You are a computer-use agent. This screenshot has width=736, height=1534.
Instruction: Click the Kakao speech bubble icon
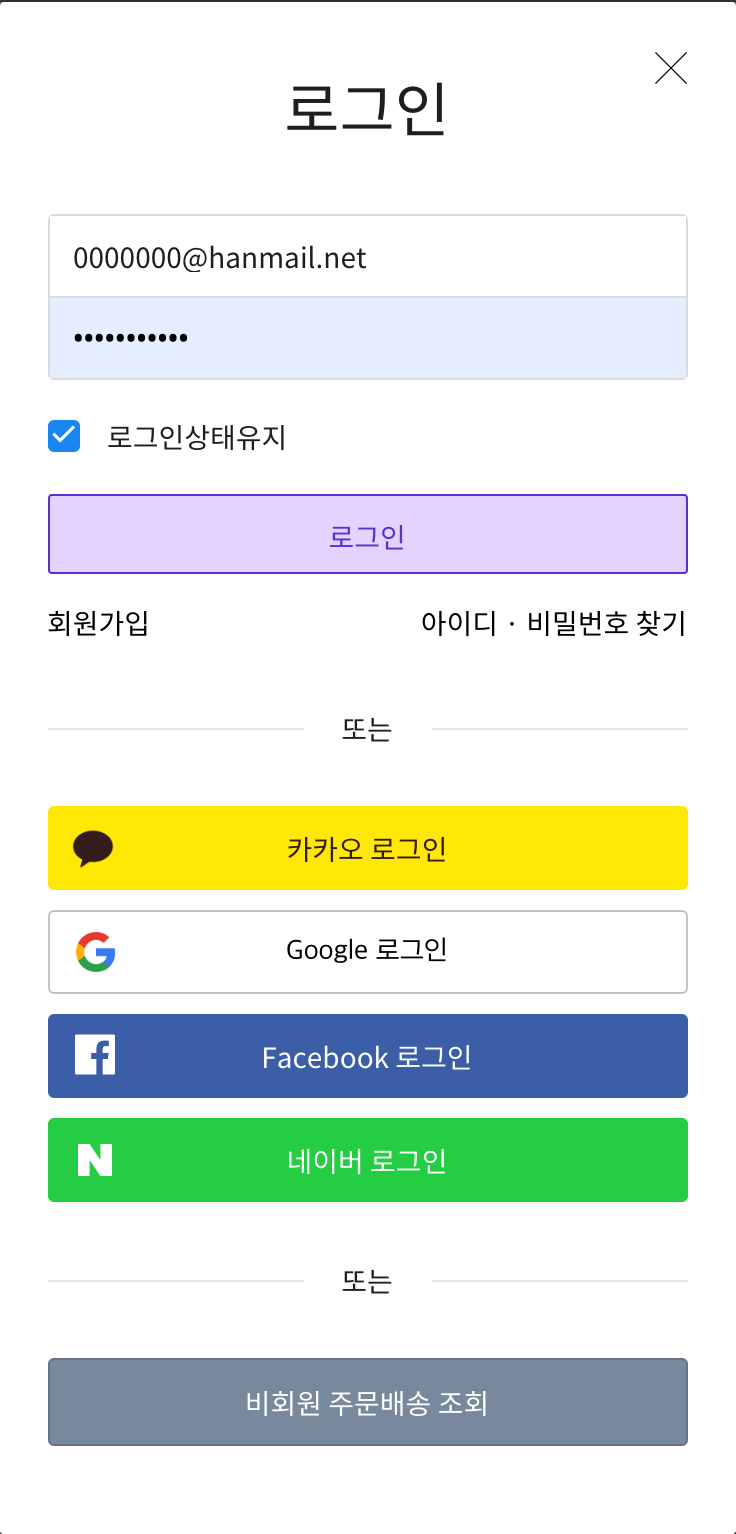tap(93, 849)
